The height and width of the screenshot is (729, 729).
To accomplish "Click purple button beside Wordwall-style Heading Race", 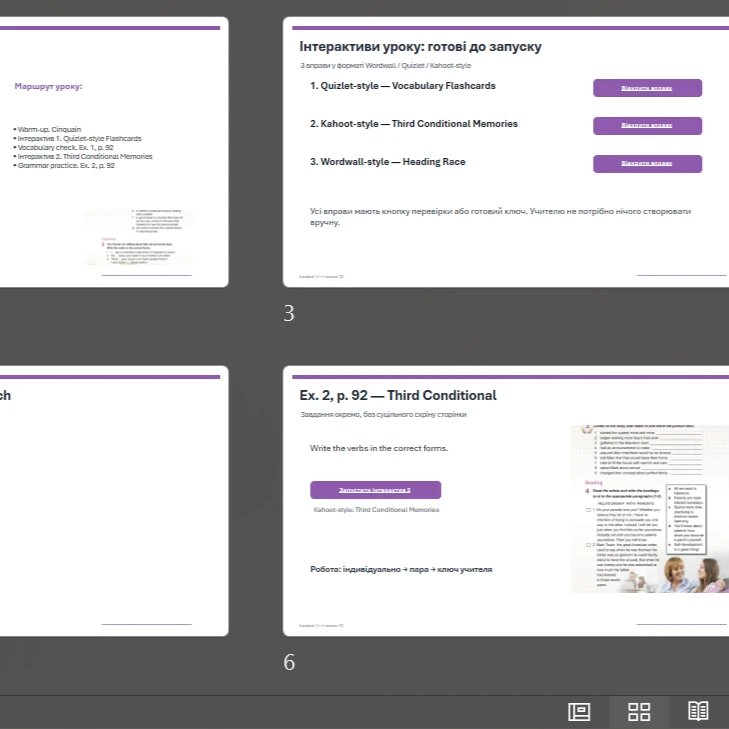I will 647,164.
